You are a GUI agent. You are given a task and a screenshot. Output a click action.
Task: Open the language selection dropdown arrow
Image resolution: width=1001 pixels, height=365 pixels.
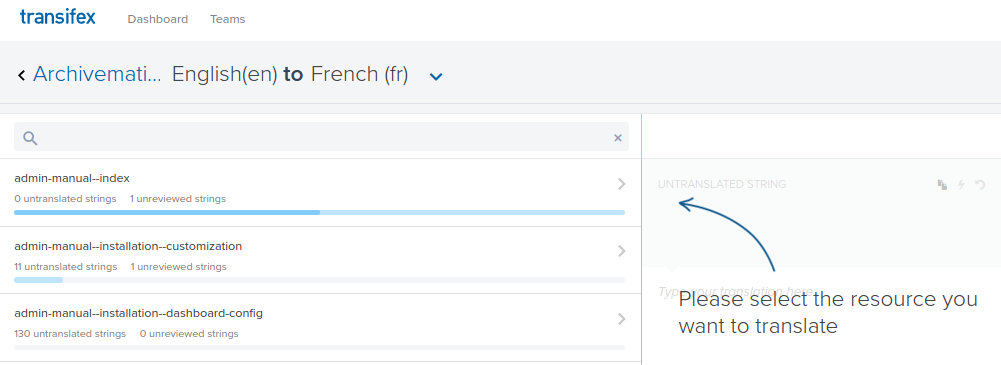tap(436, 77)
